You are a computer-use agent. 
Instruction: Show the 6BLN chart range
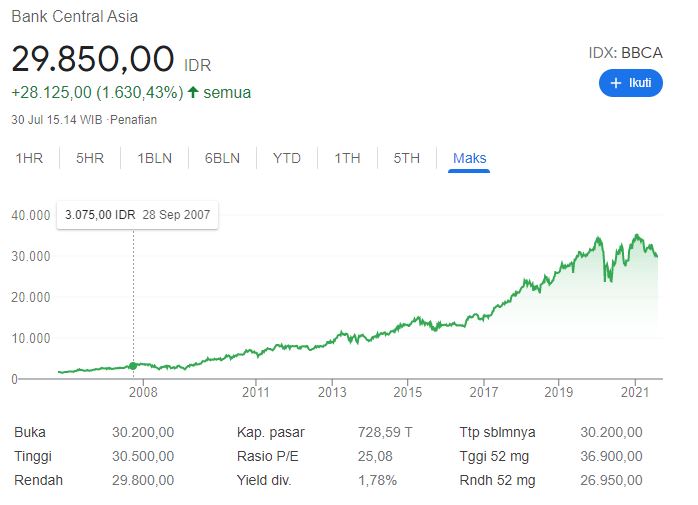221,158
